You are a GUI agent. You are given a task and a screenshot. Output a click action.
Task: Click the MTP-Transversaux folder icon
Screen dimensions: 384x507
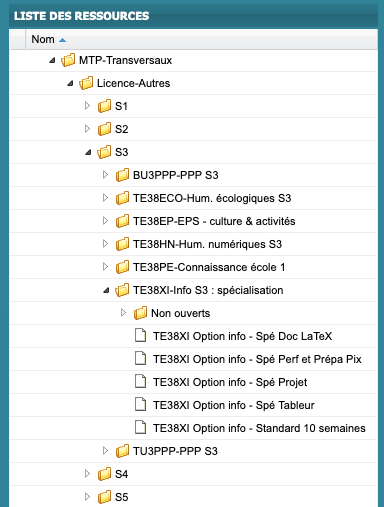click(x=68, y=60)
